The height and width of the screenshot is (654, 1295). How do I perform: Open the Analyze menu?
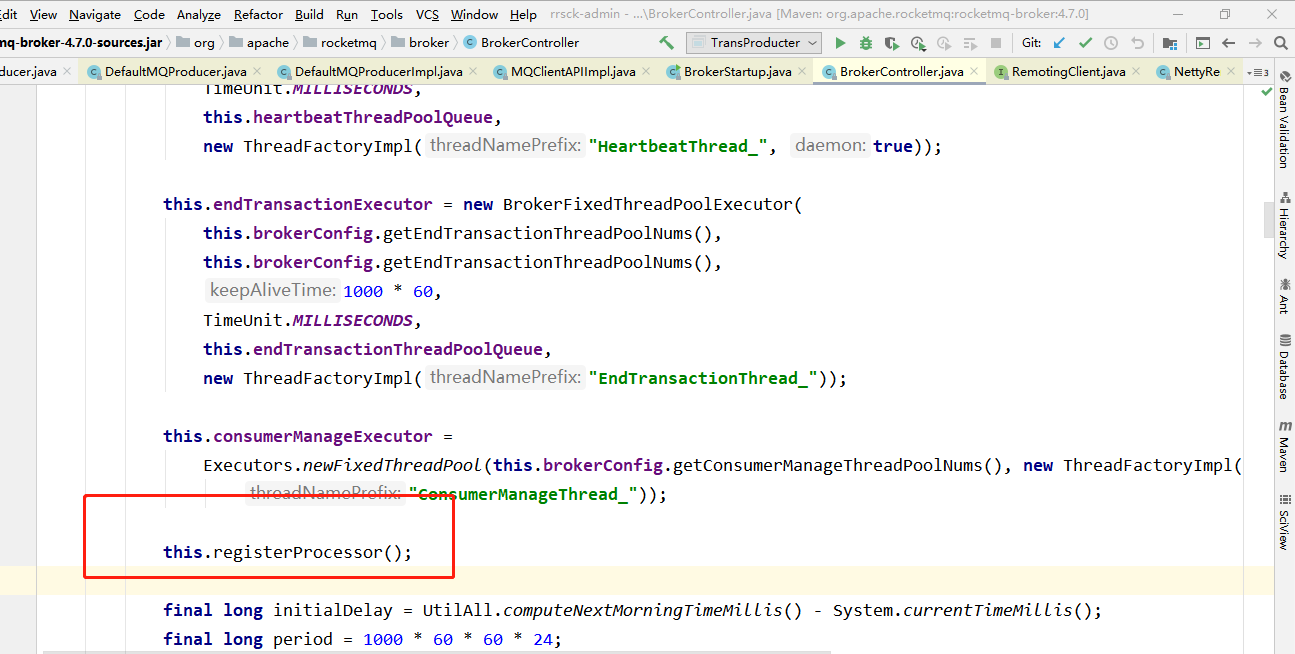click(199, 14)
